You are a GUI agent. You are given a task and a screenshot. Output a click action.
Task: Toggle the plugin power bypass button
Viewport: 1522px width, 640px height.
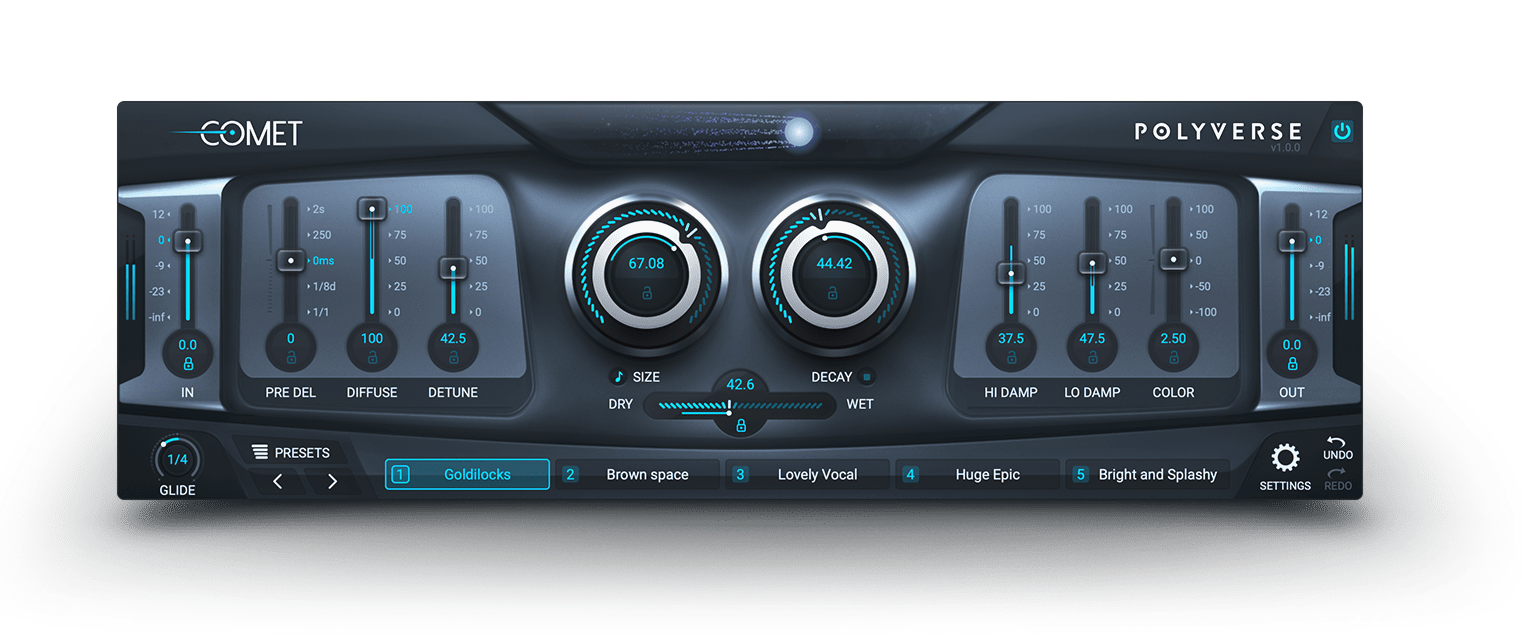click(x=1341, y=131)
